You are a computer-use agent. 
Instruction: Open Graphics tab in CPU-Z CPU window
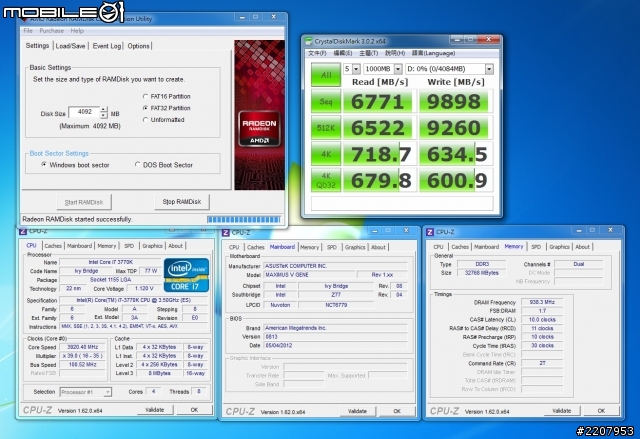(x=152, y=246)
